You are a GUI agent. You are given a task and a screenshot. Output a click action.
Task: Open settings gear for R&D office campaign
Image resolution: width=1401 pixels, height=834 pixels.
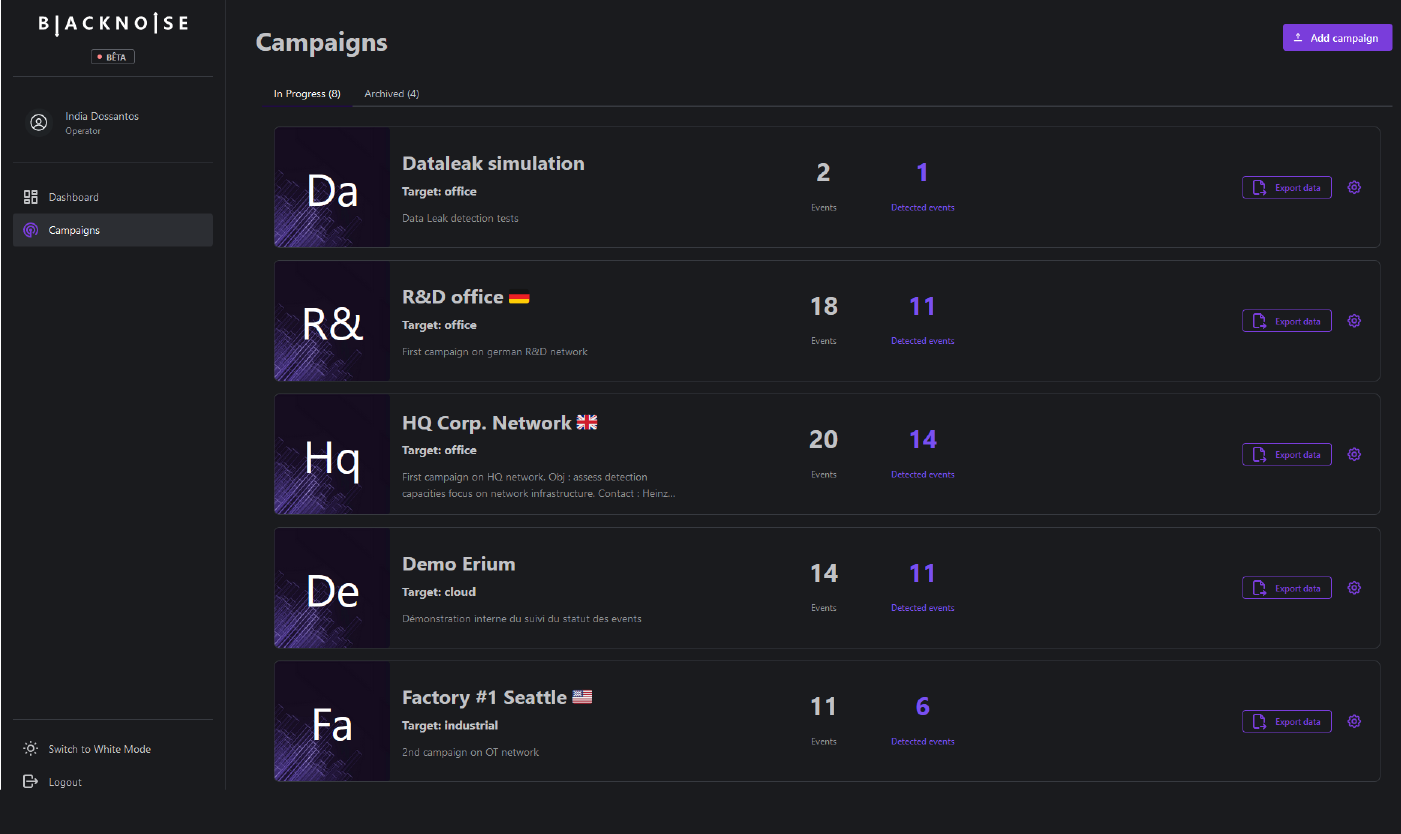[x=1354, y=321]
